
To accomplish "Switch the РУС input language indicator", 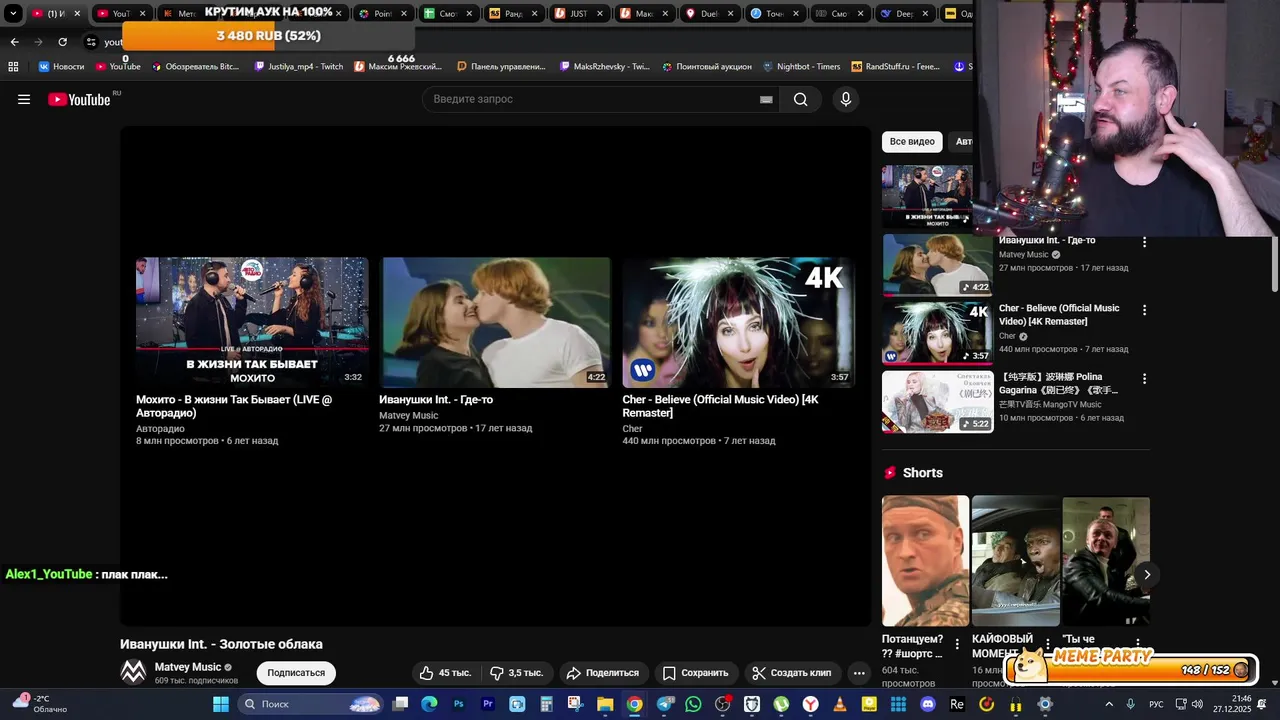I will [x=1156, y=704].
